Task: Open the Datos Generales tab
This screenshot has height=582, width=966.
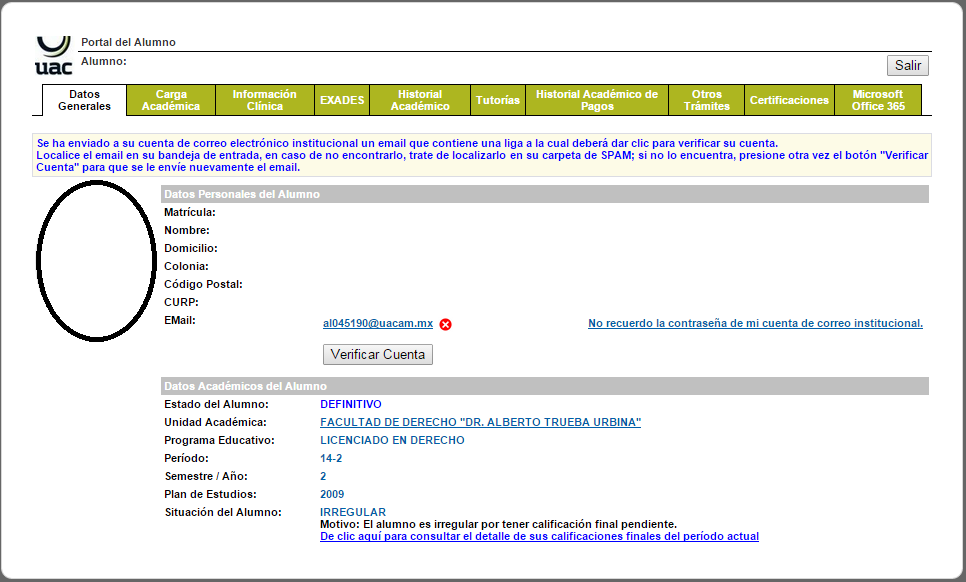Action: point(84,100)
